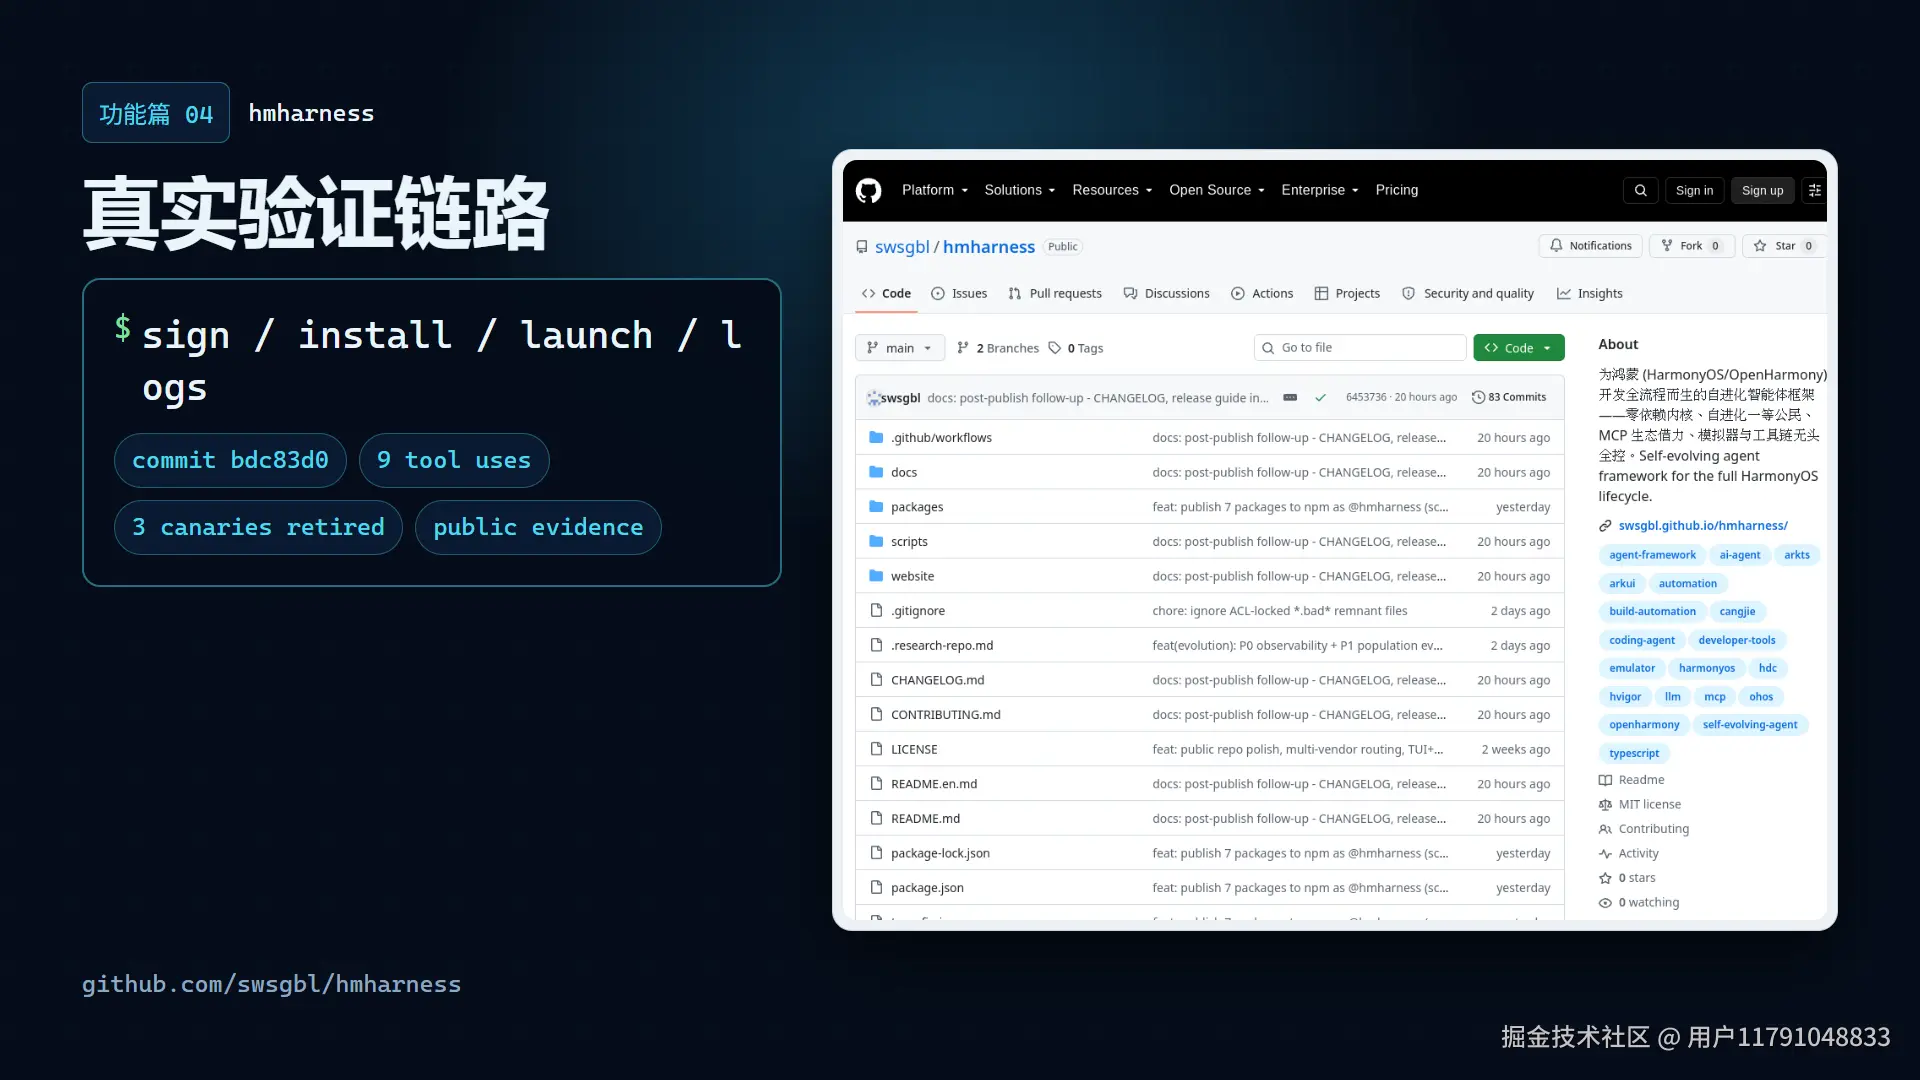
Task: Click the agent-framework topic tag
Action: point(1652,555)
